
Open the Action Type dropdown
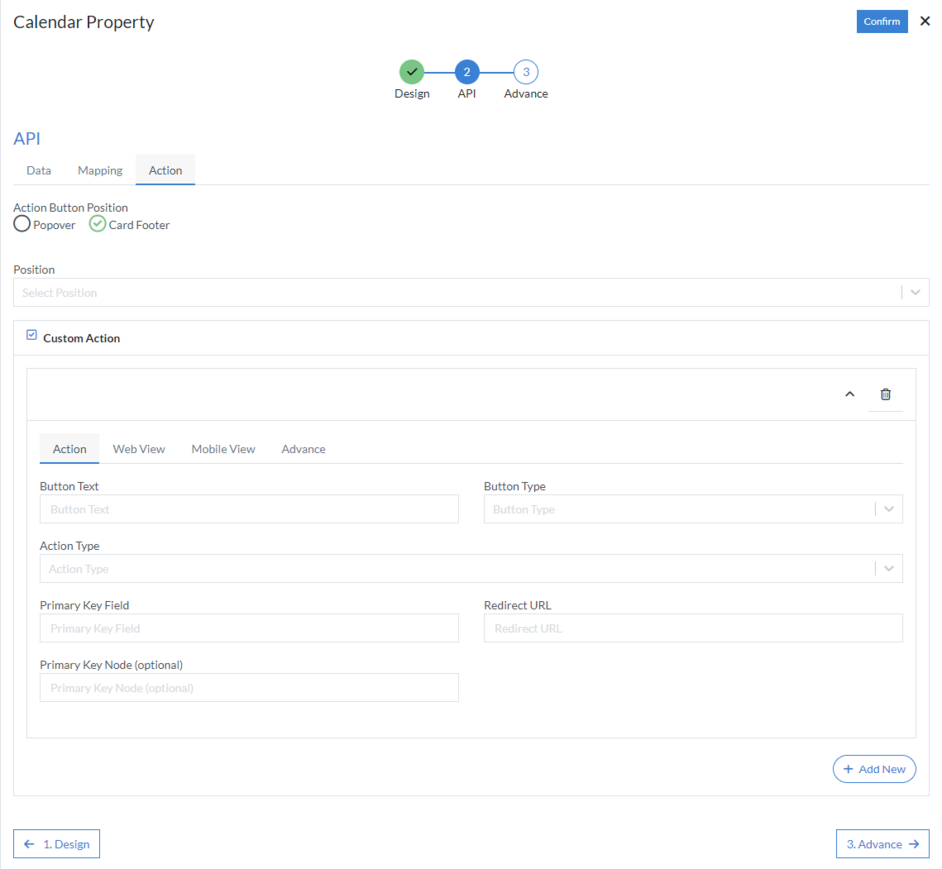coord(888,568)
